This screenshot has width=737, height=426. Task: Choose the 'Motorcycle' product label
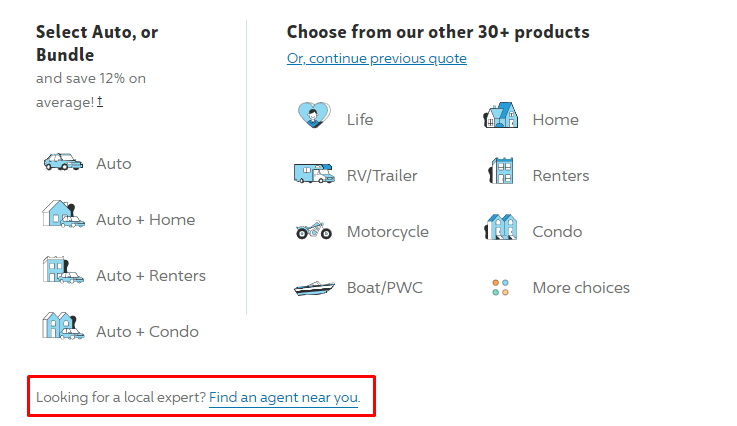click(x=388, y=232)
